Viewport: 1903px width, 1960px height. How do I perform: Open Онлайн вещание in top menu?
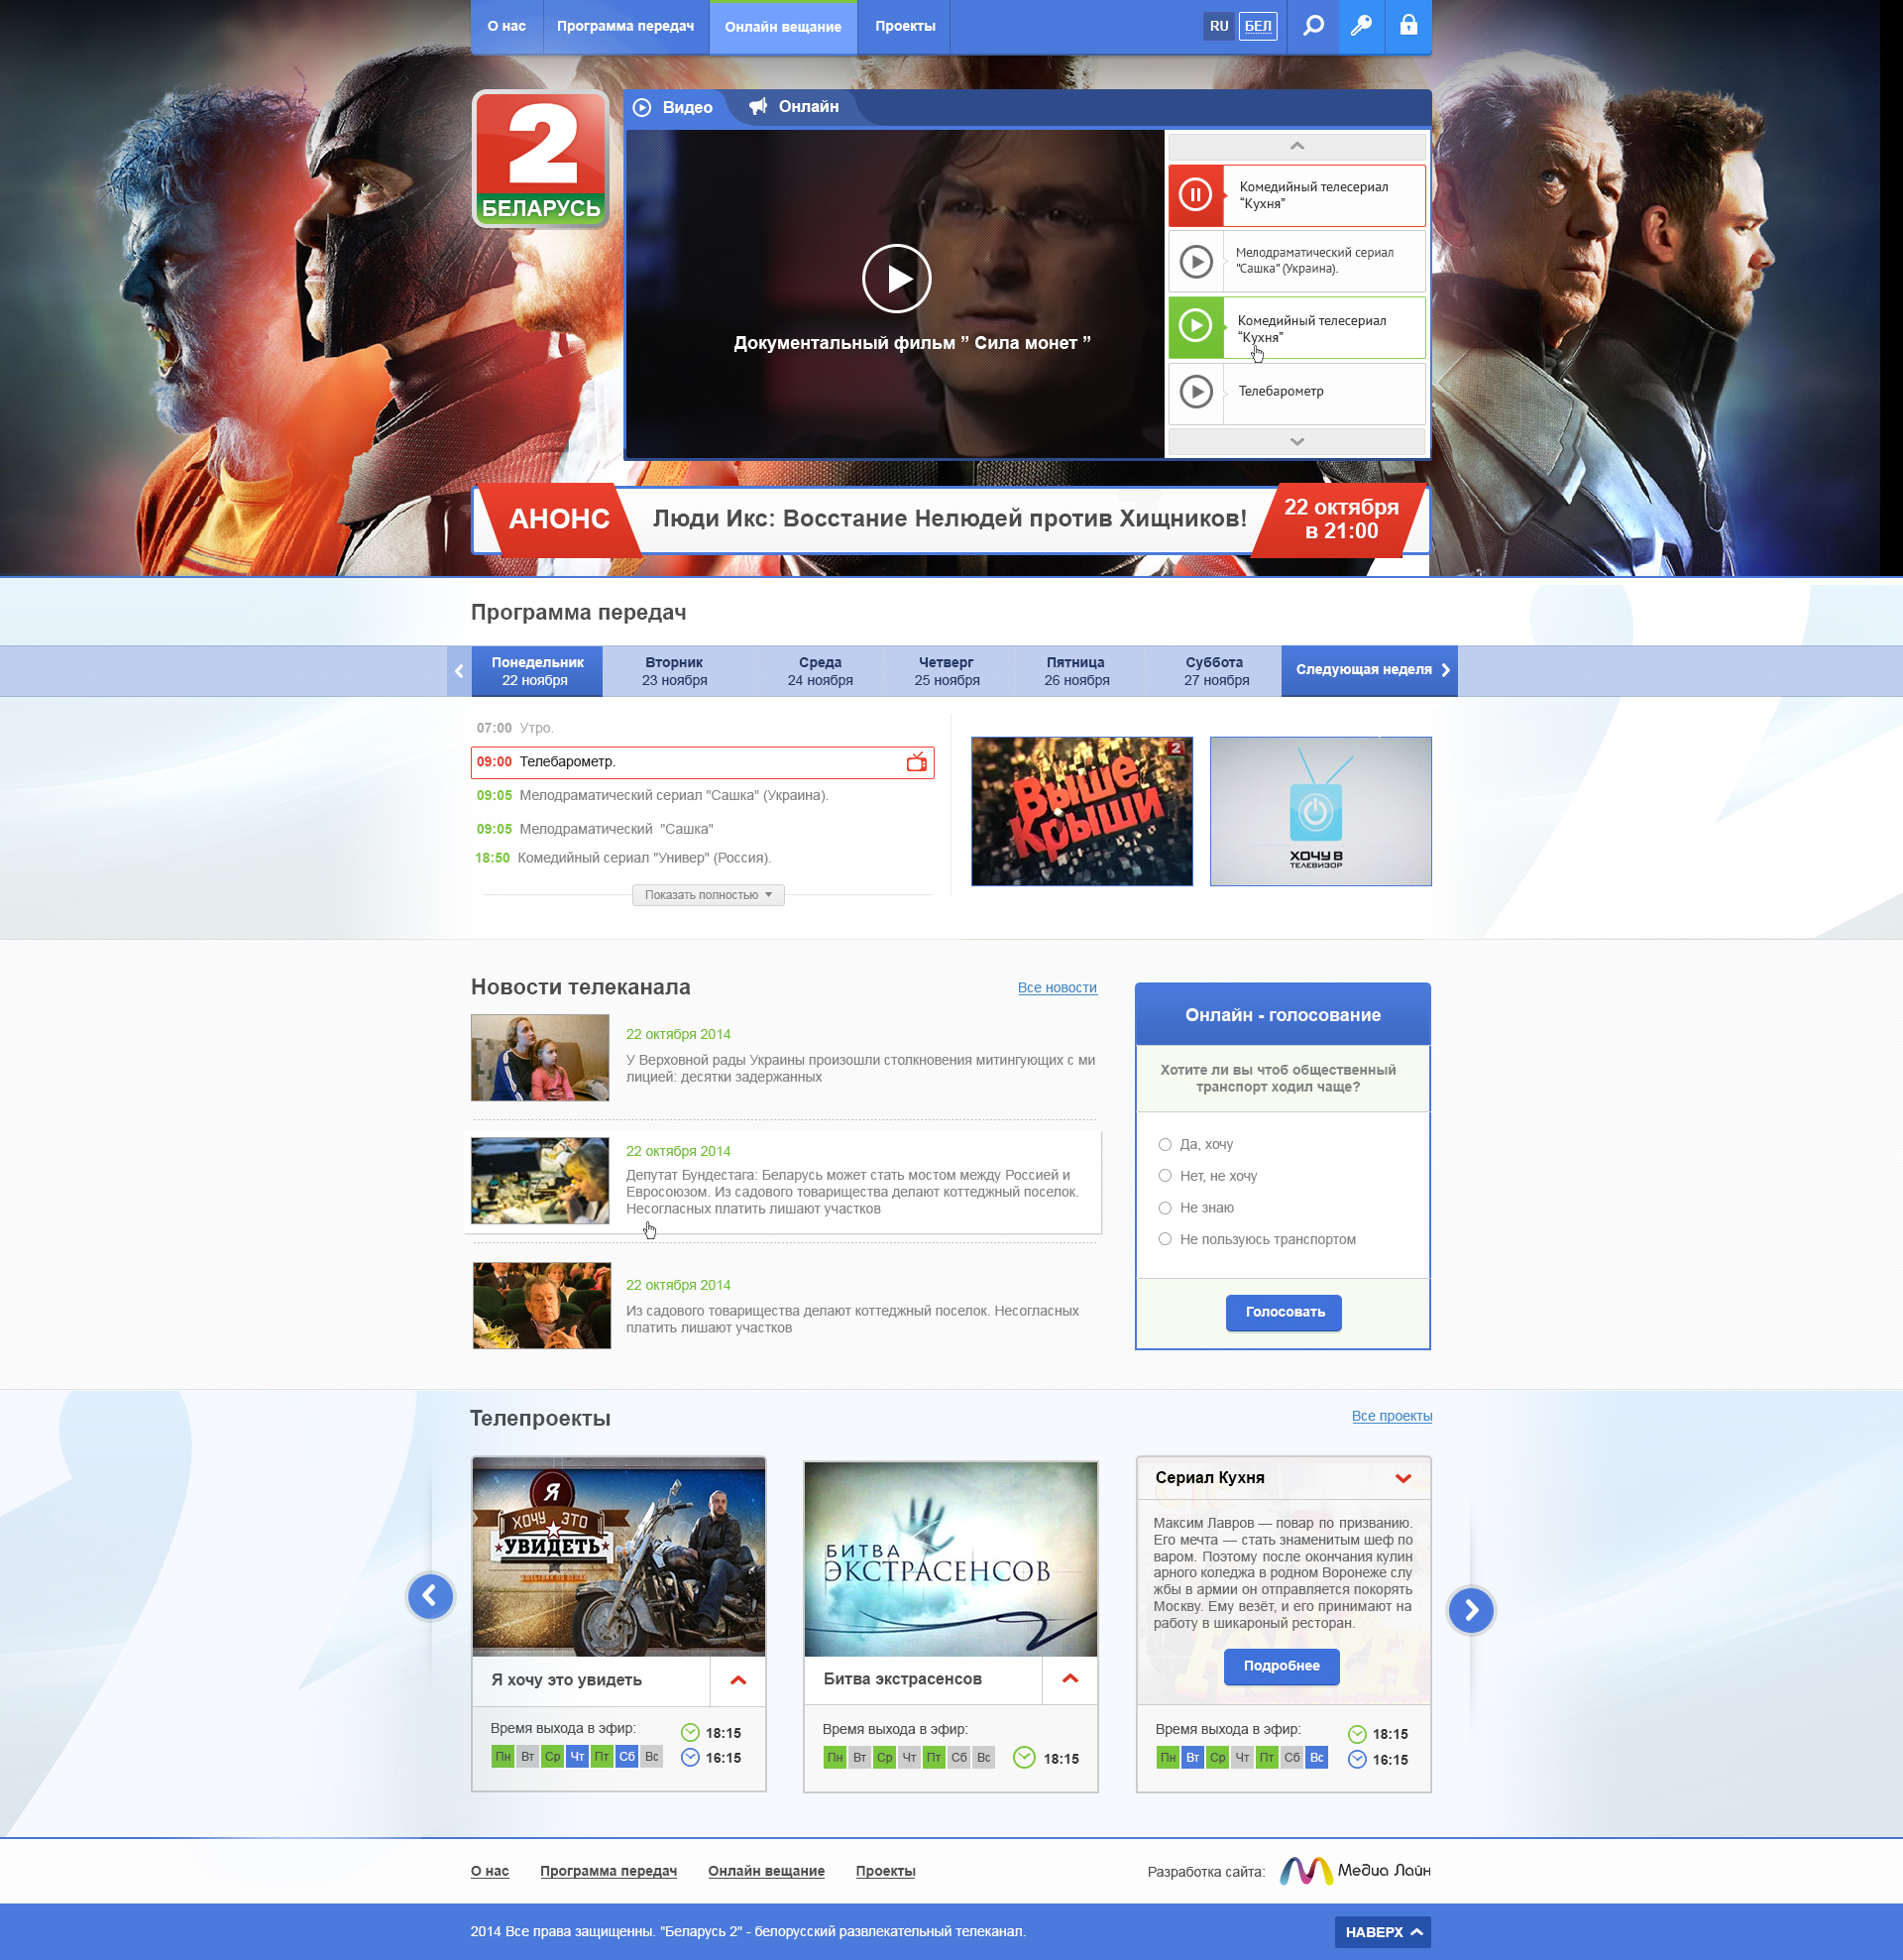tap(783, 26)
